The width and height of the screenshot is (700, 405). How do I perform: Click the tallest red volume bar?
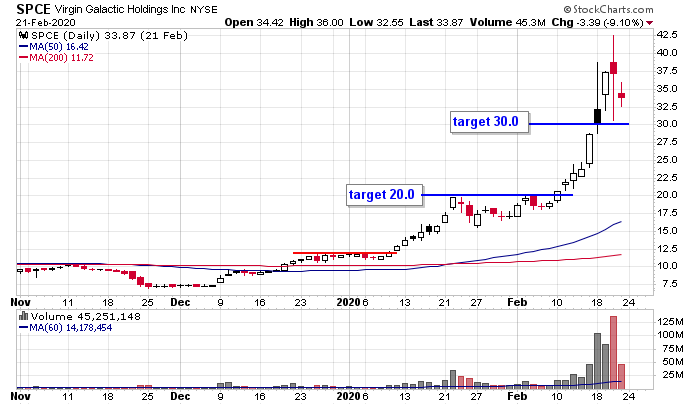click(x=613, y=352)
